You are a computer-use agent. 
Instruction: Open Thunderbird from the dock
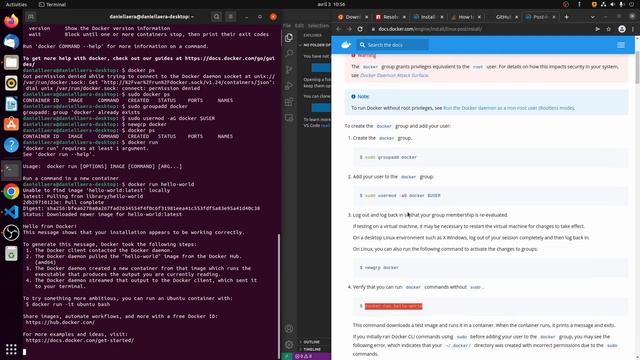point(11,42)
